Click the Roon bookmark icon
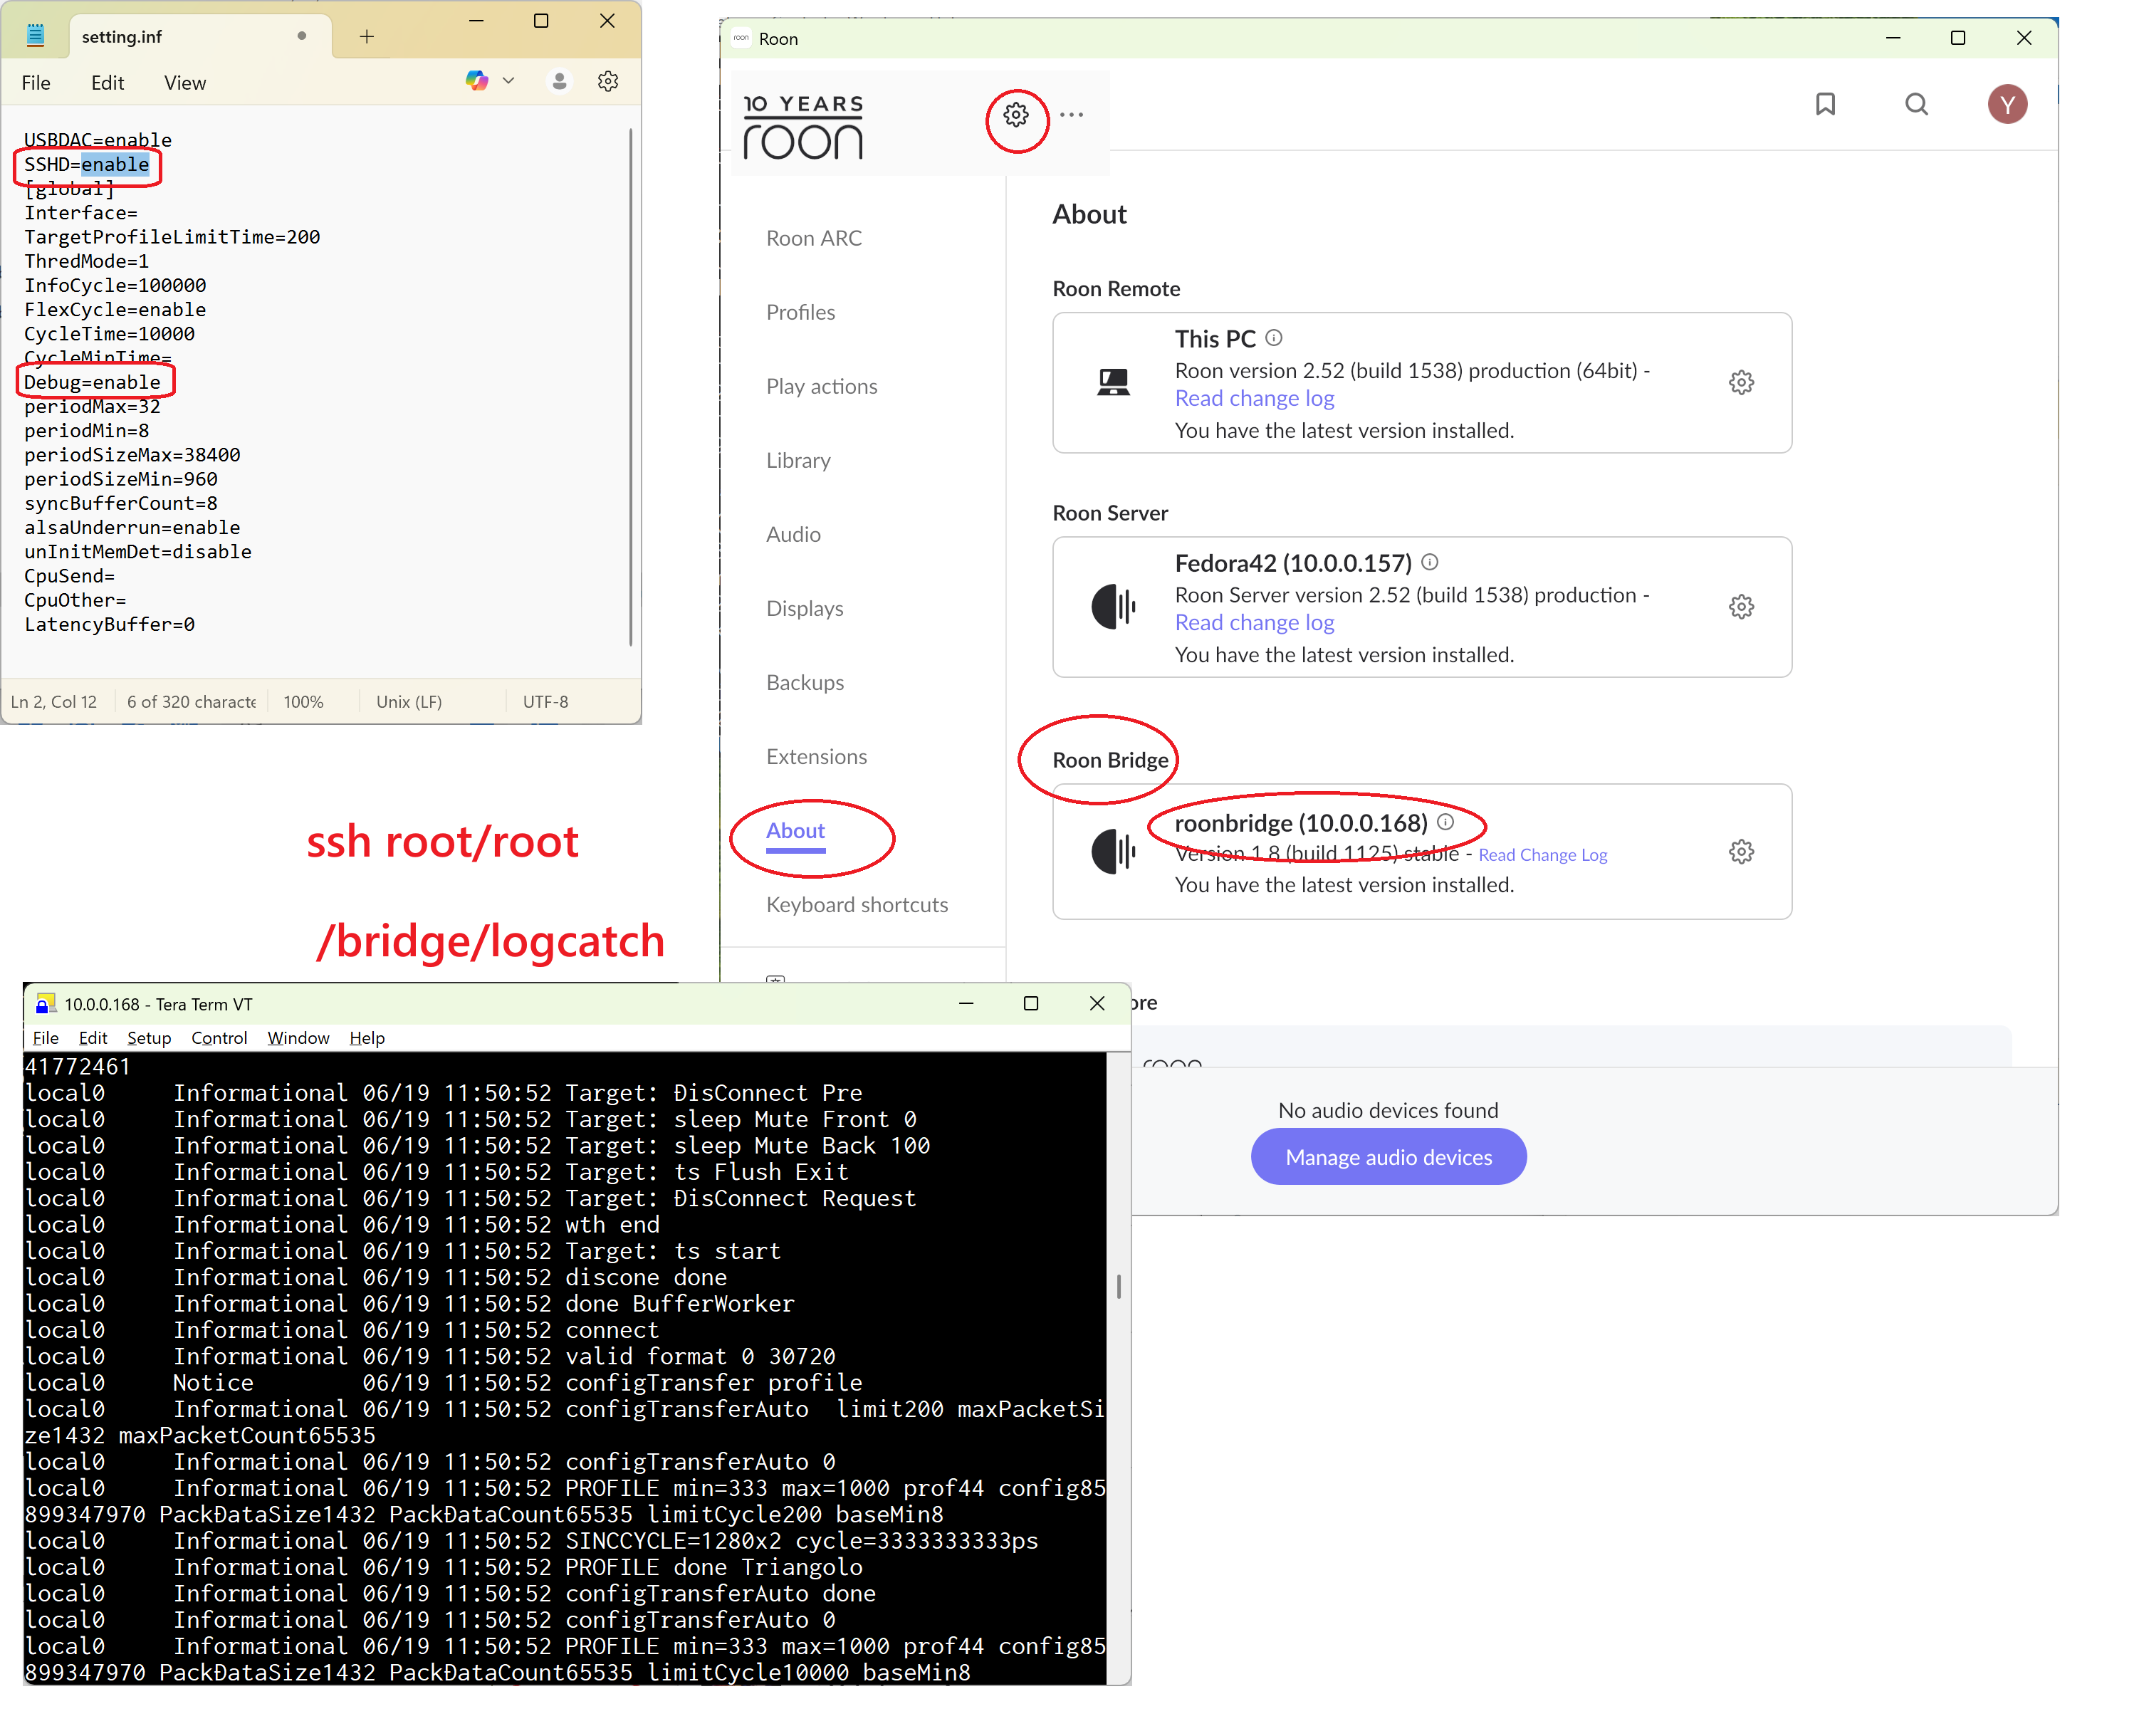 [x=1825, y=104]
